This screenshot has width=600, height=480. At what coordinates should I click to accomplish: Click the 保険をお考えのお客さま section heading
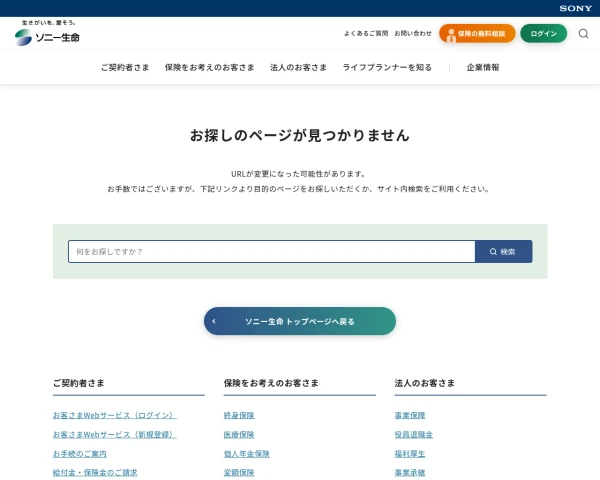[x=271, y=383]
